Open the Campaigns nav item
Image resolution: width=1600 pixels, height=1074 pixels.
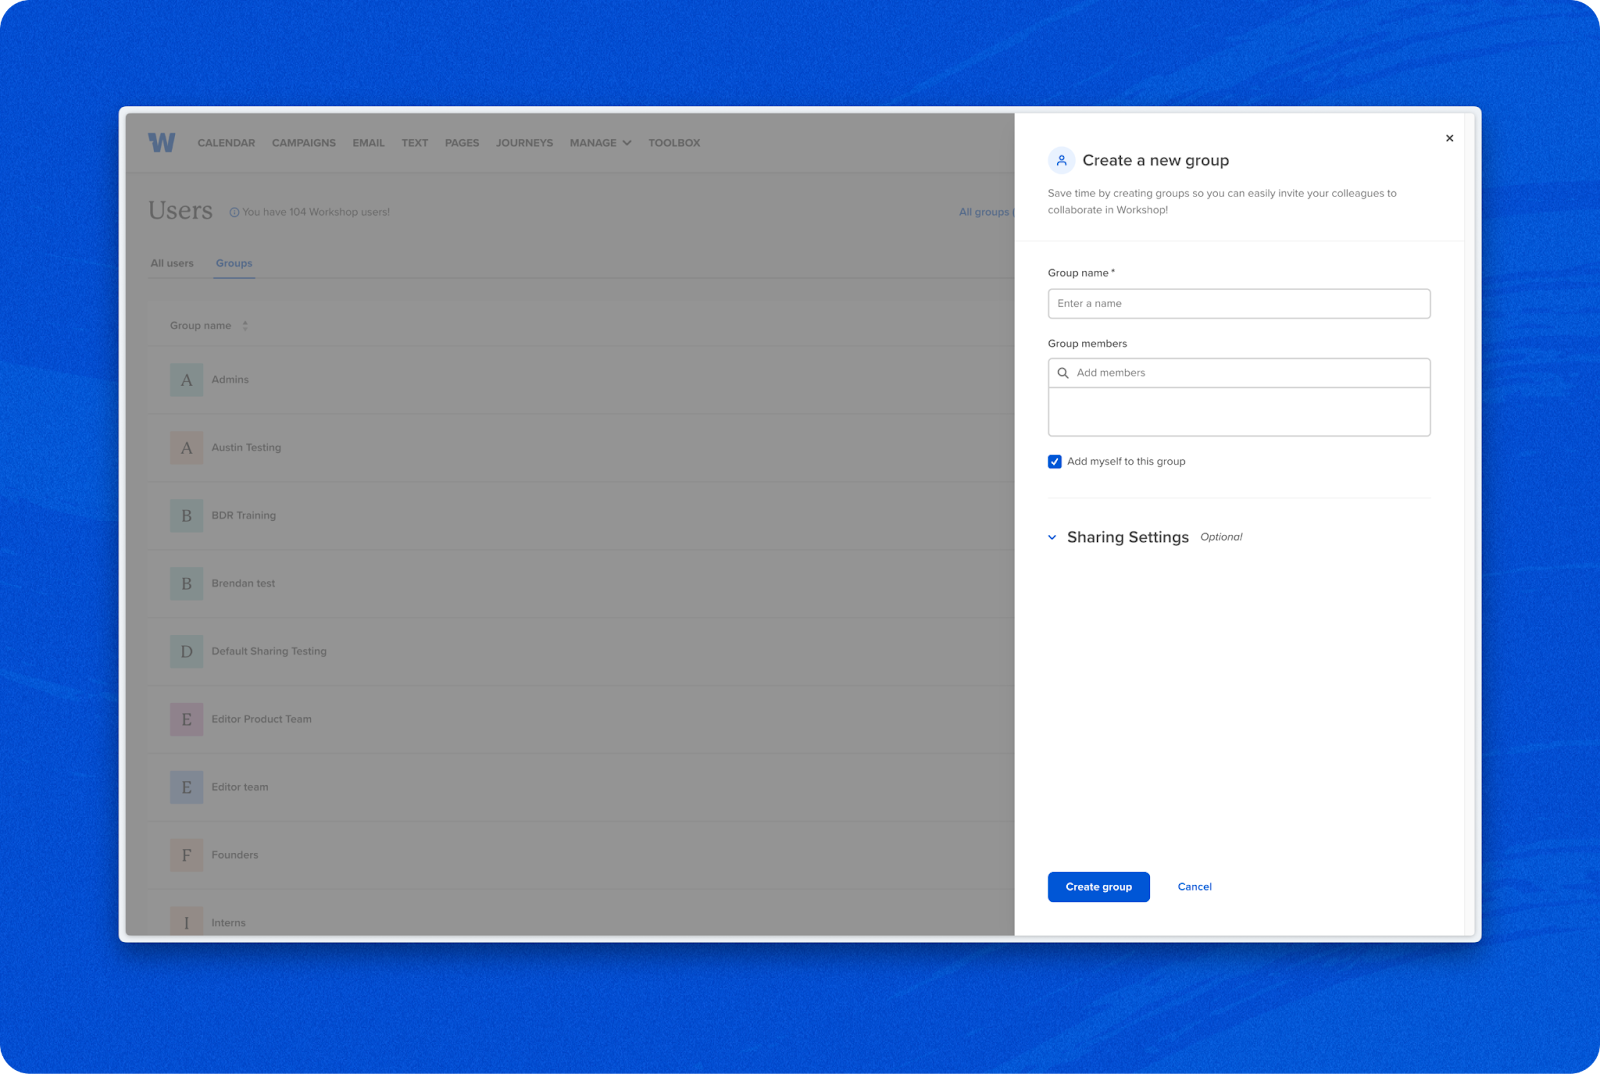click(304, 143)
